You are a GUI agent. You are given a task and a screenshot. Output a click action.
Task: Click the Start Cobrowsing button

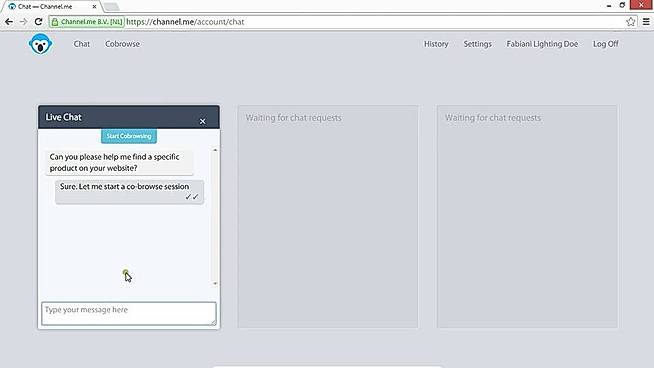[129, 136]
